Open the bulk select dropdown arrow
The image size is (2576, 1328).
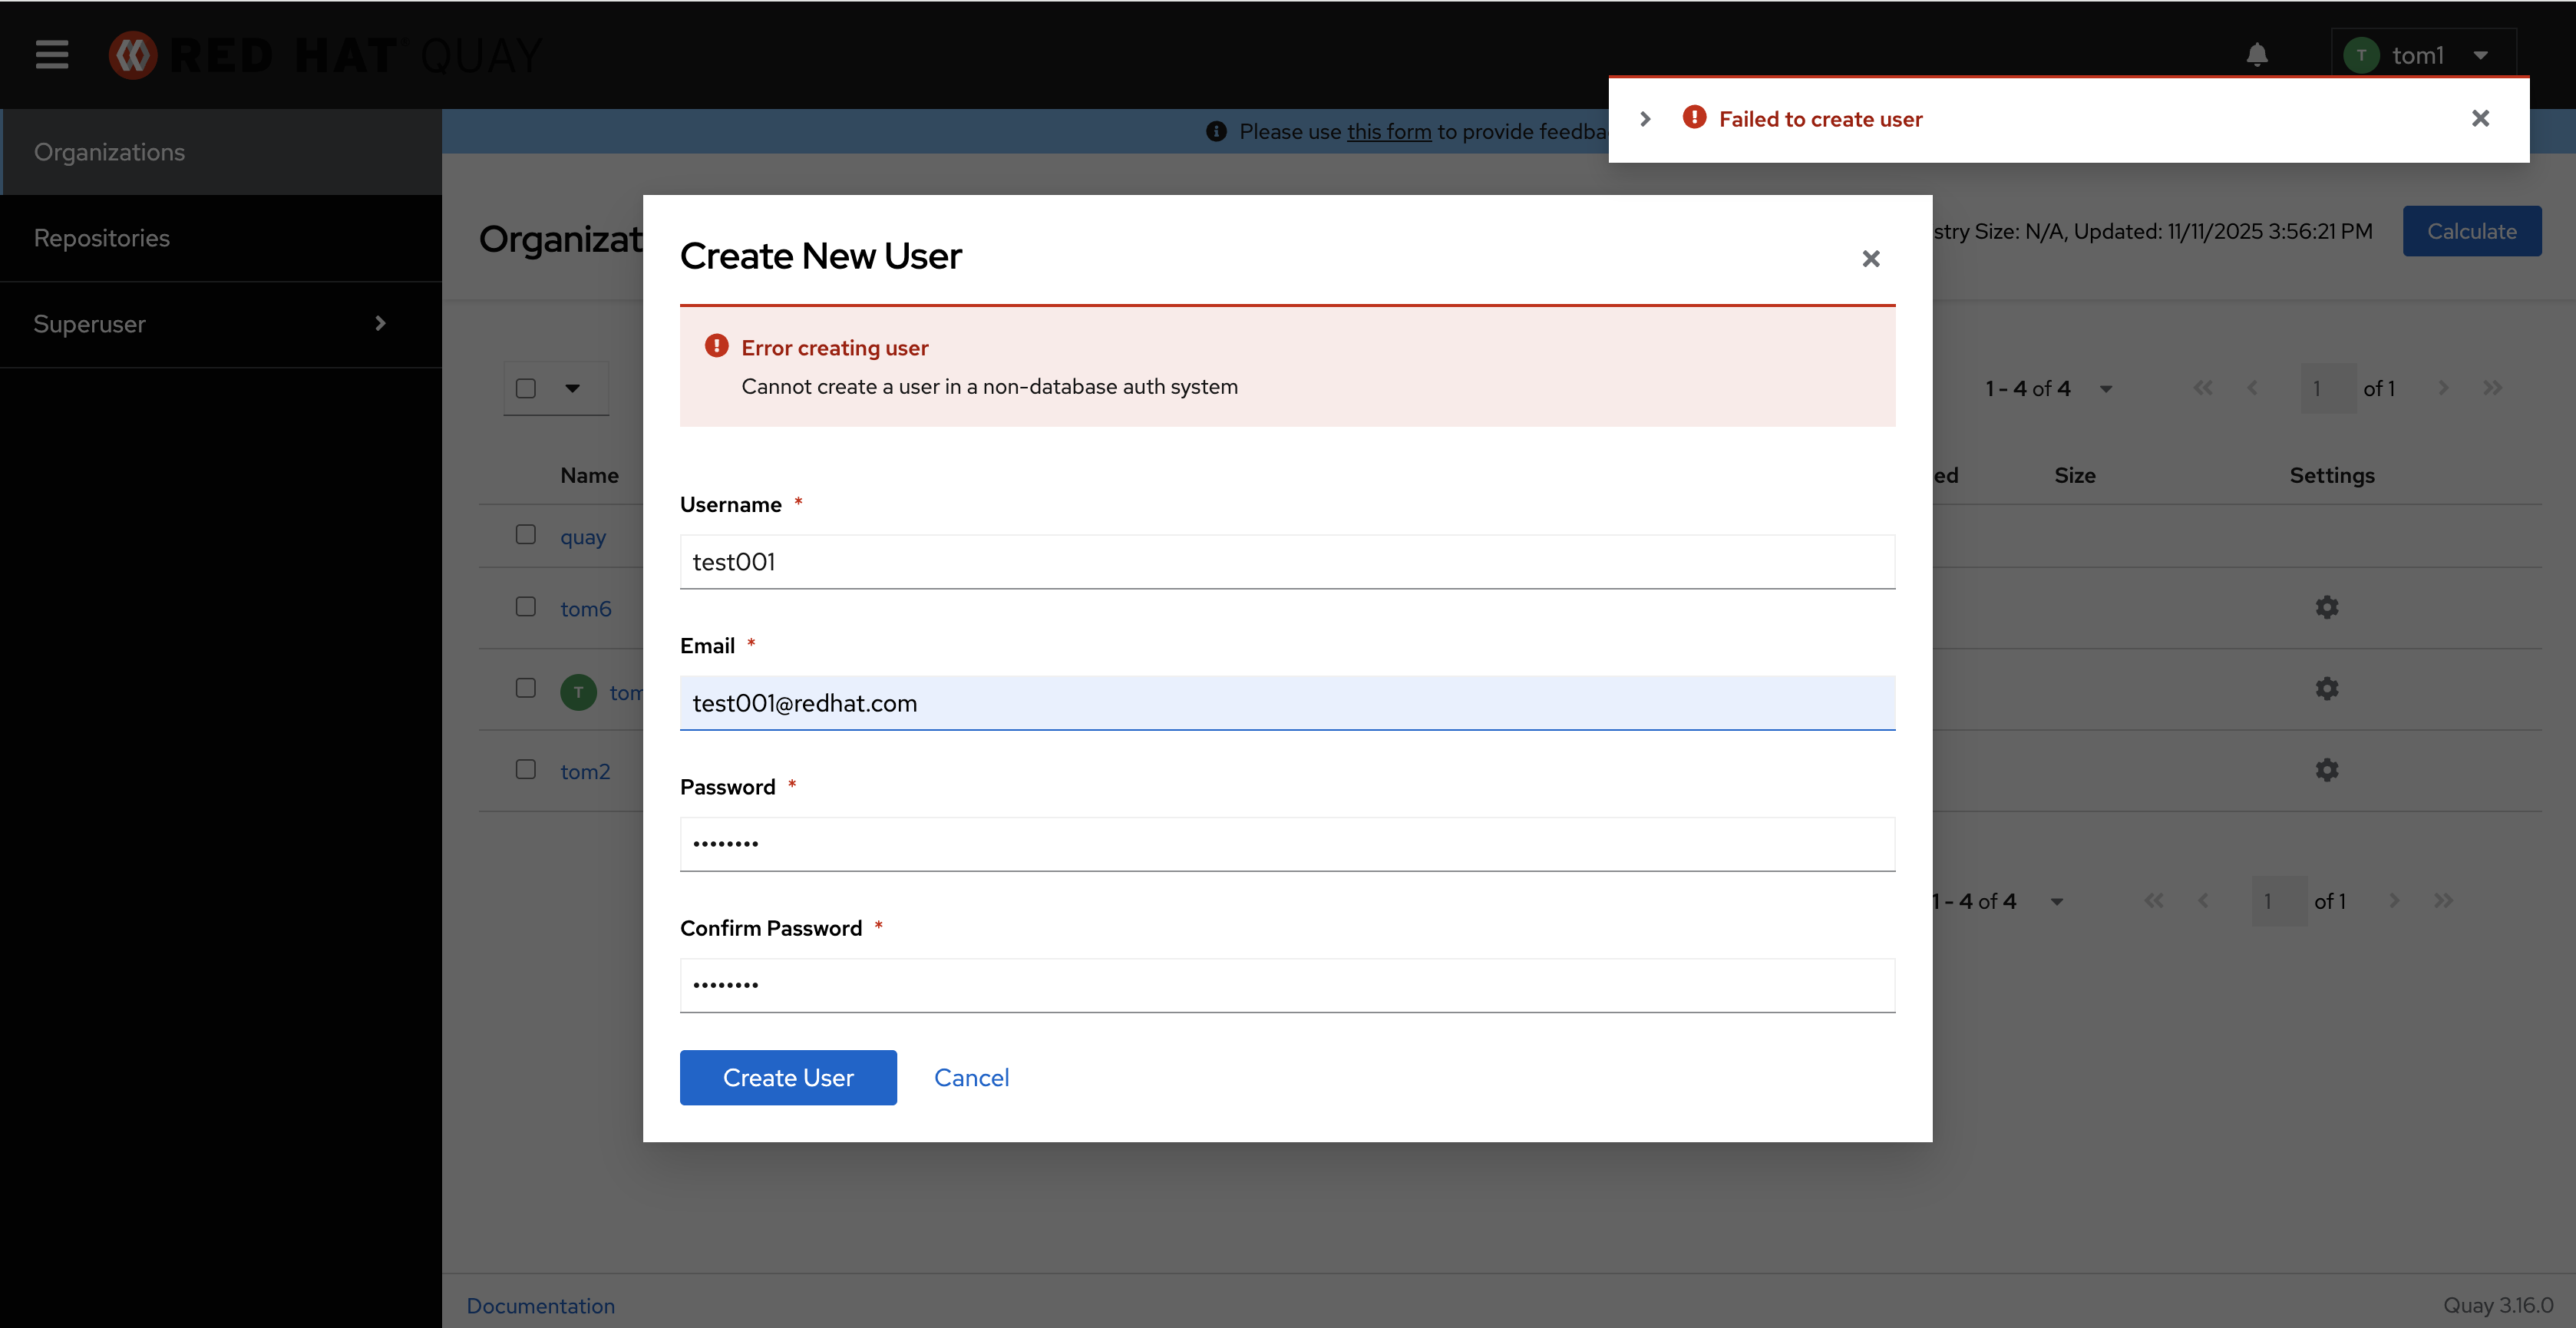(x=573, y=388)
